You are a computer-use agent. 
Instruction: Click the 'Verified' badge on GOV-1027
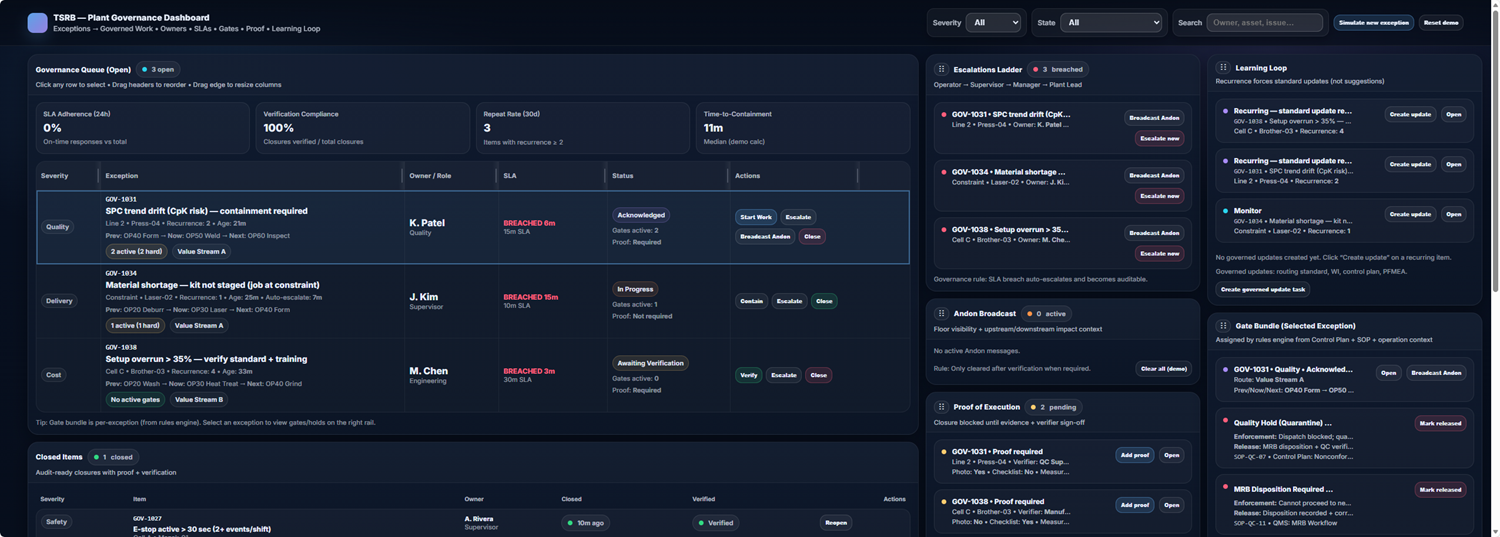click(x=716, y=522)
